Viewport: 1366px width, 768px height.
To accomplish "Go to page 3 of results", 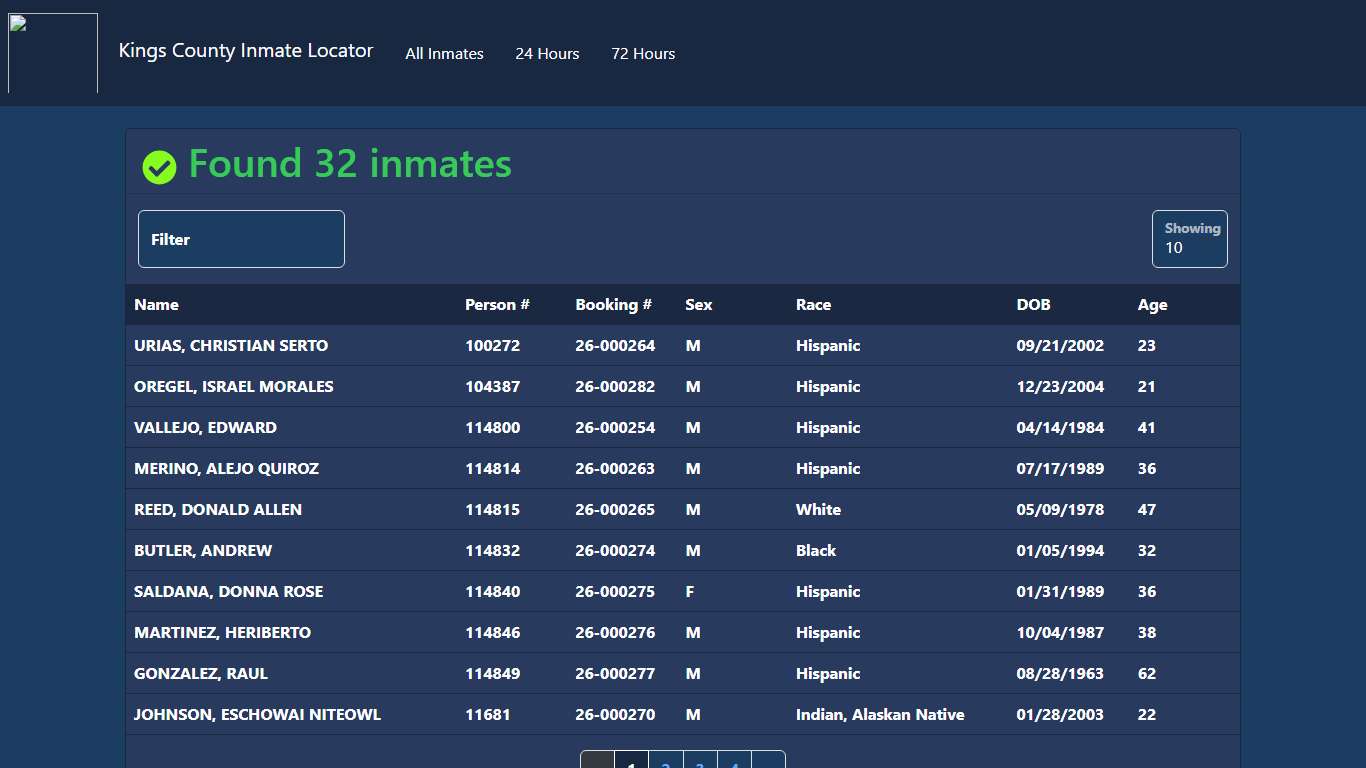I will point(699,763).
